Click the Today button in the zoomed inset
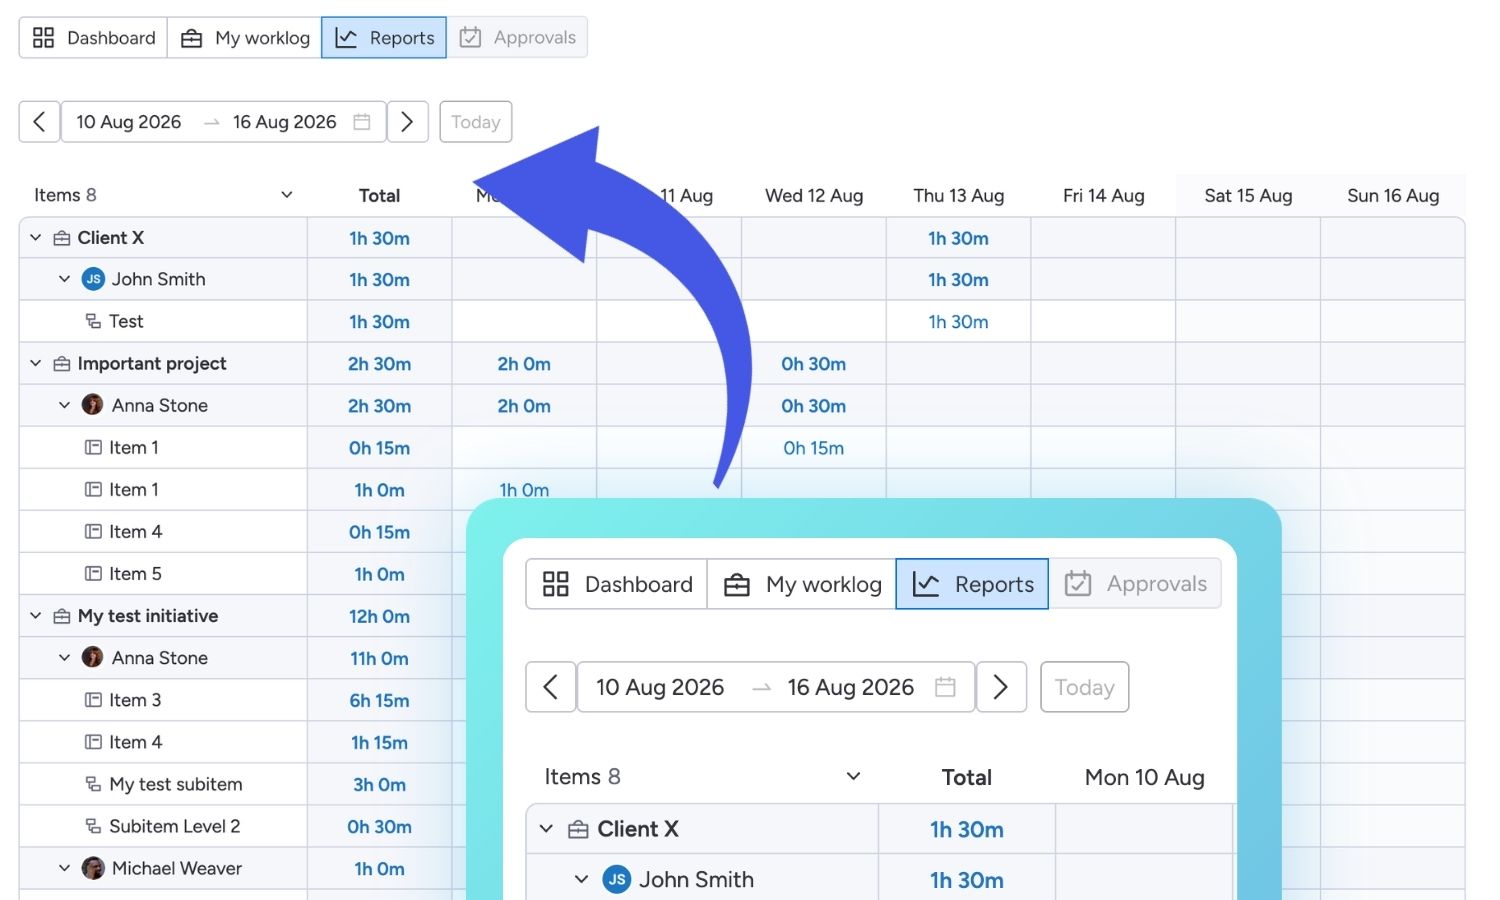 tap(1085, 687)
